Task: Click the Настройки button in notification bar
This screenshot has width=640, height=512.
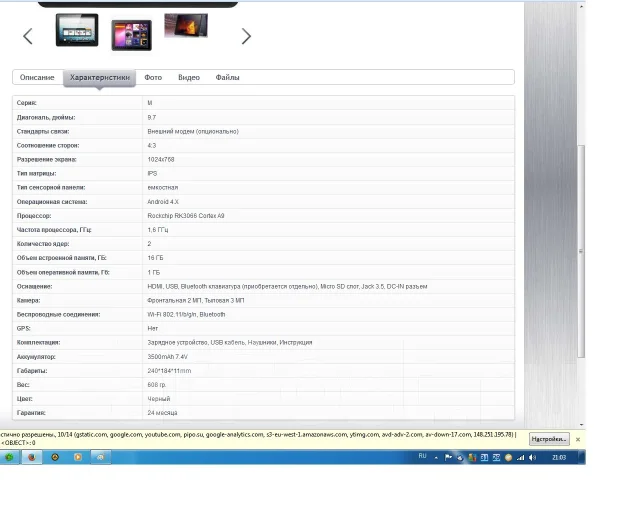Action: (549, 439)
